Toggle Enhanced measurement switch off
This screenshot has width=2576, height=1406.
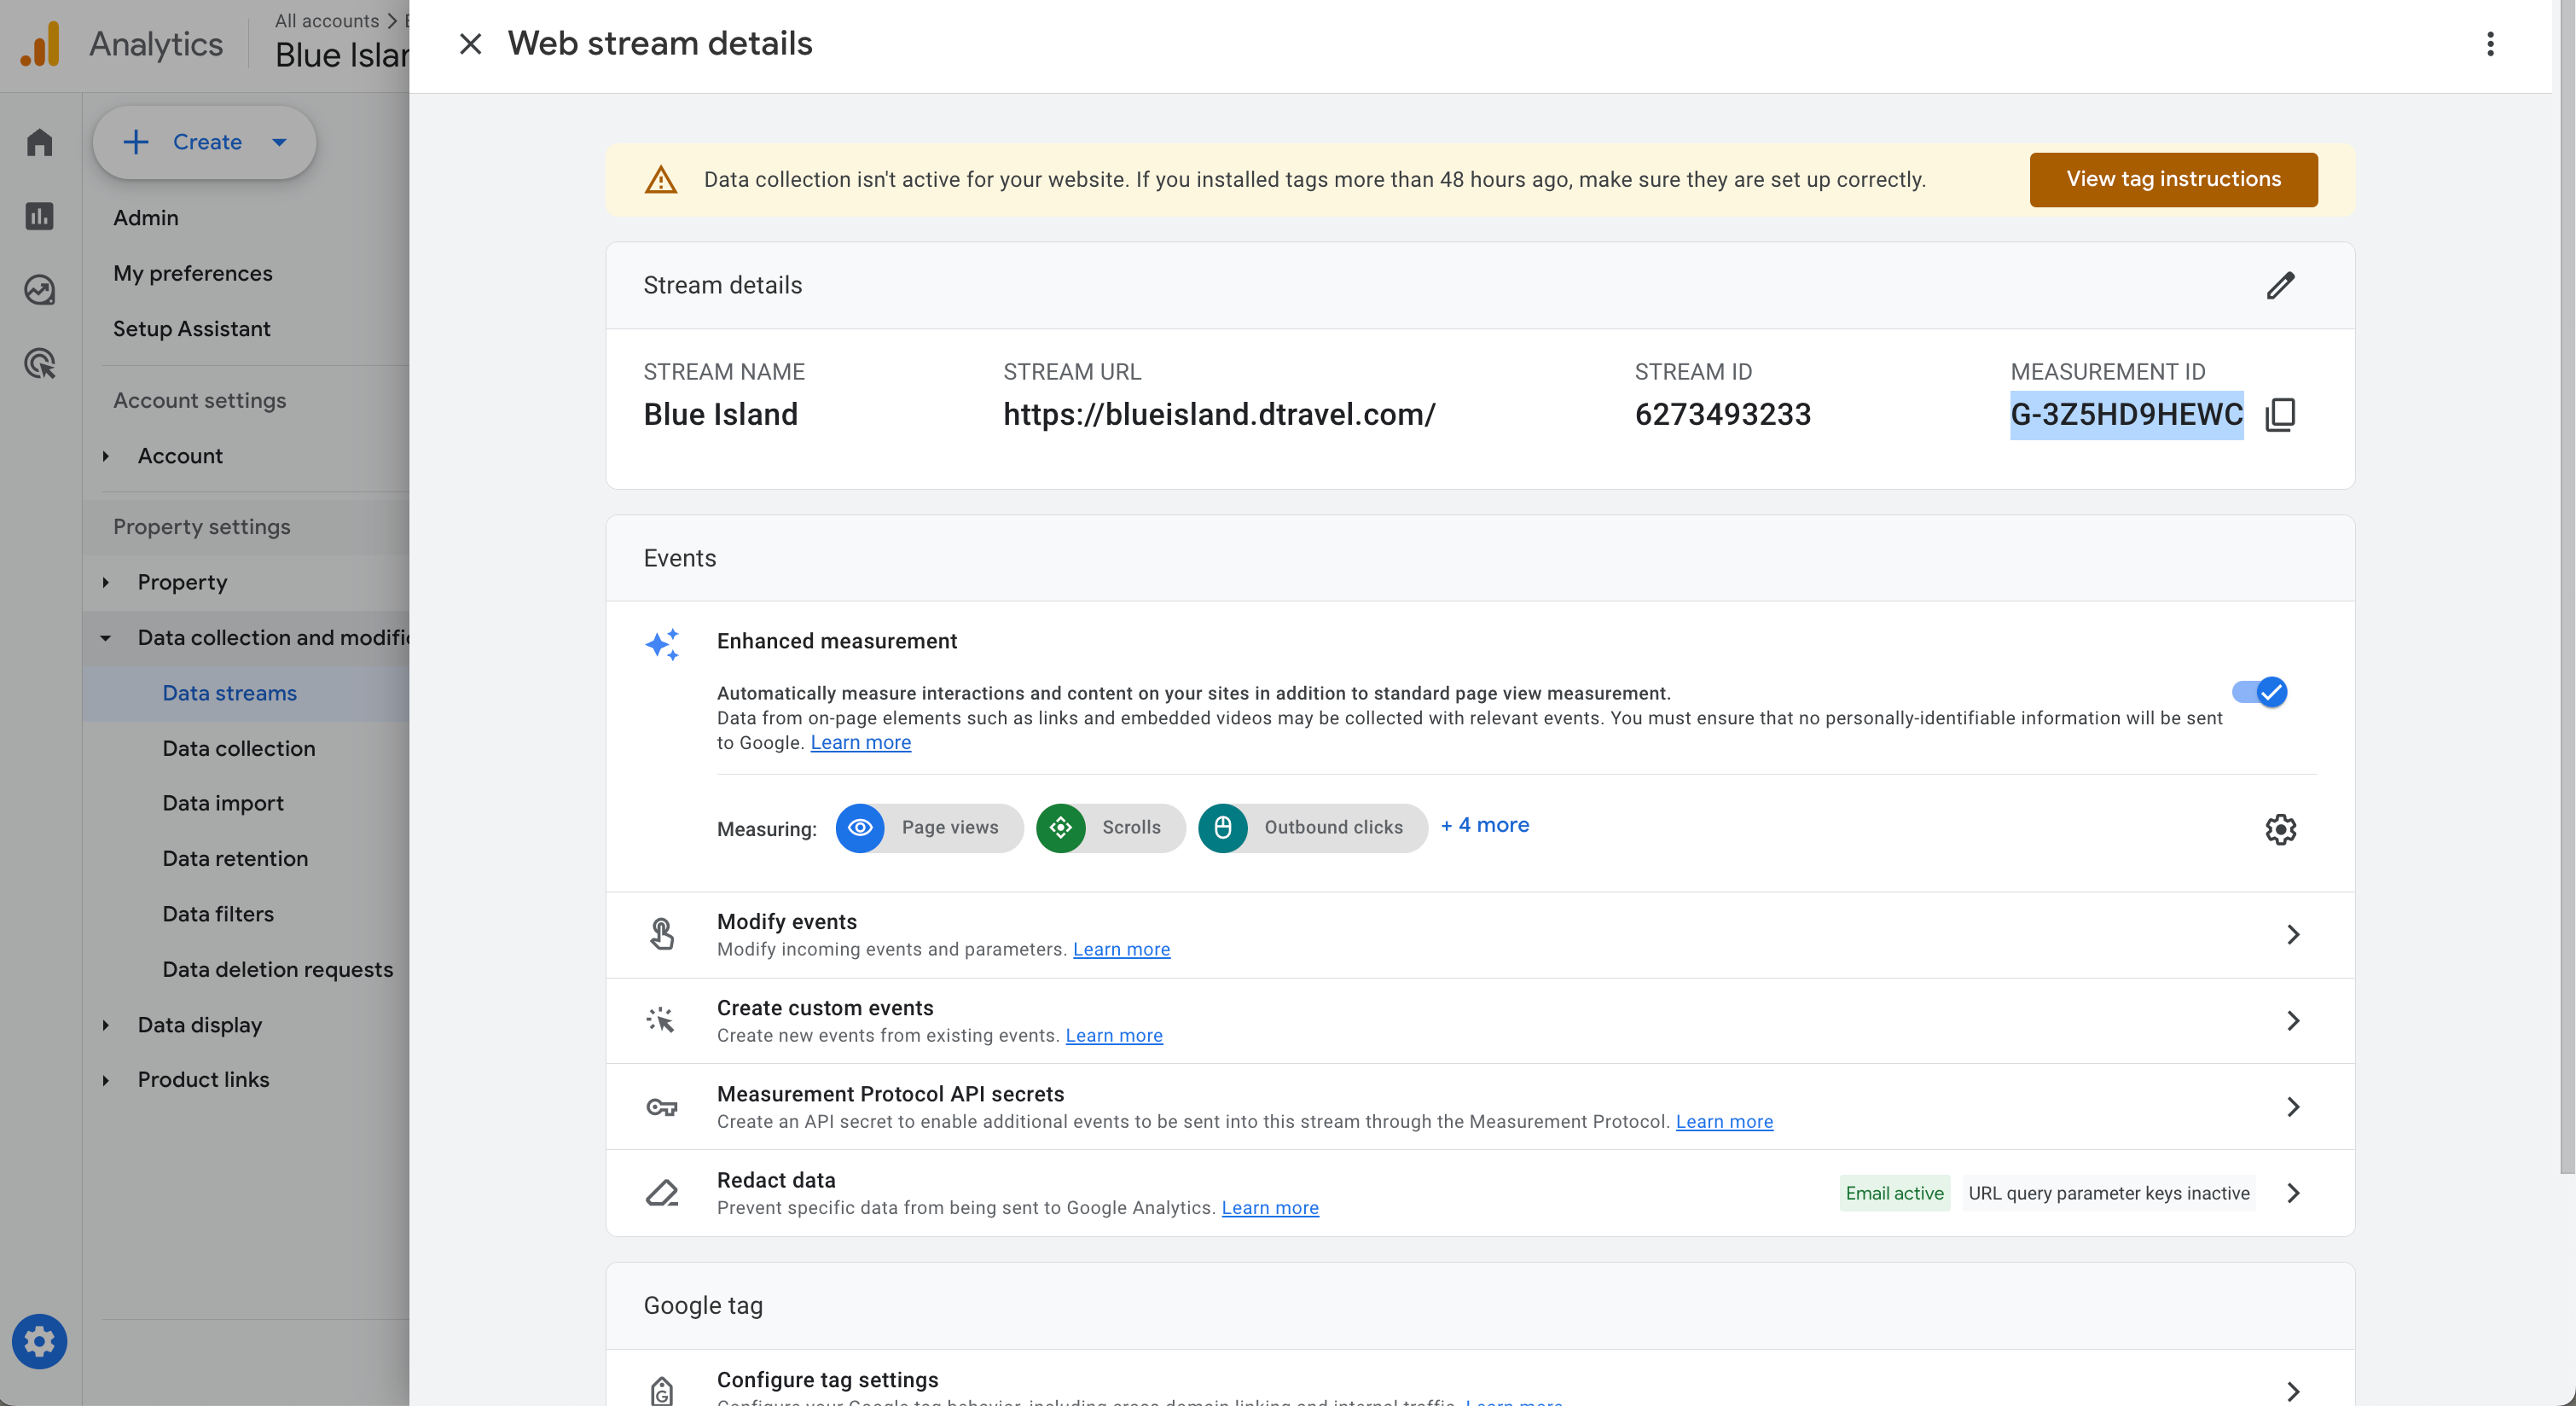coord(2260,692)
